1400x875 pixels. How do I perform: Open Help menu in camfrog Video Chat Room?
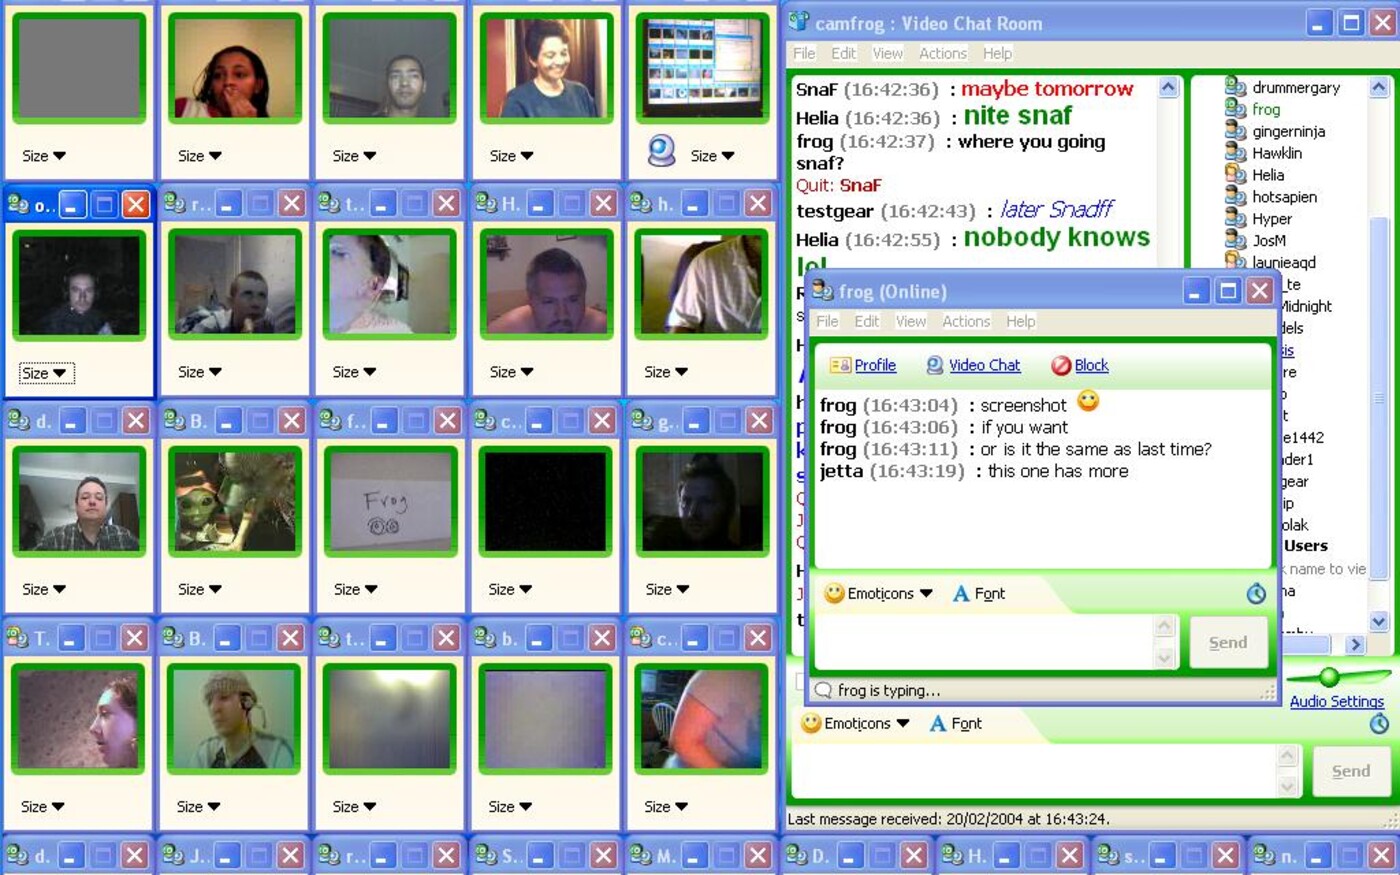coord(997,53)
